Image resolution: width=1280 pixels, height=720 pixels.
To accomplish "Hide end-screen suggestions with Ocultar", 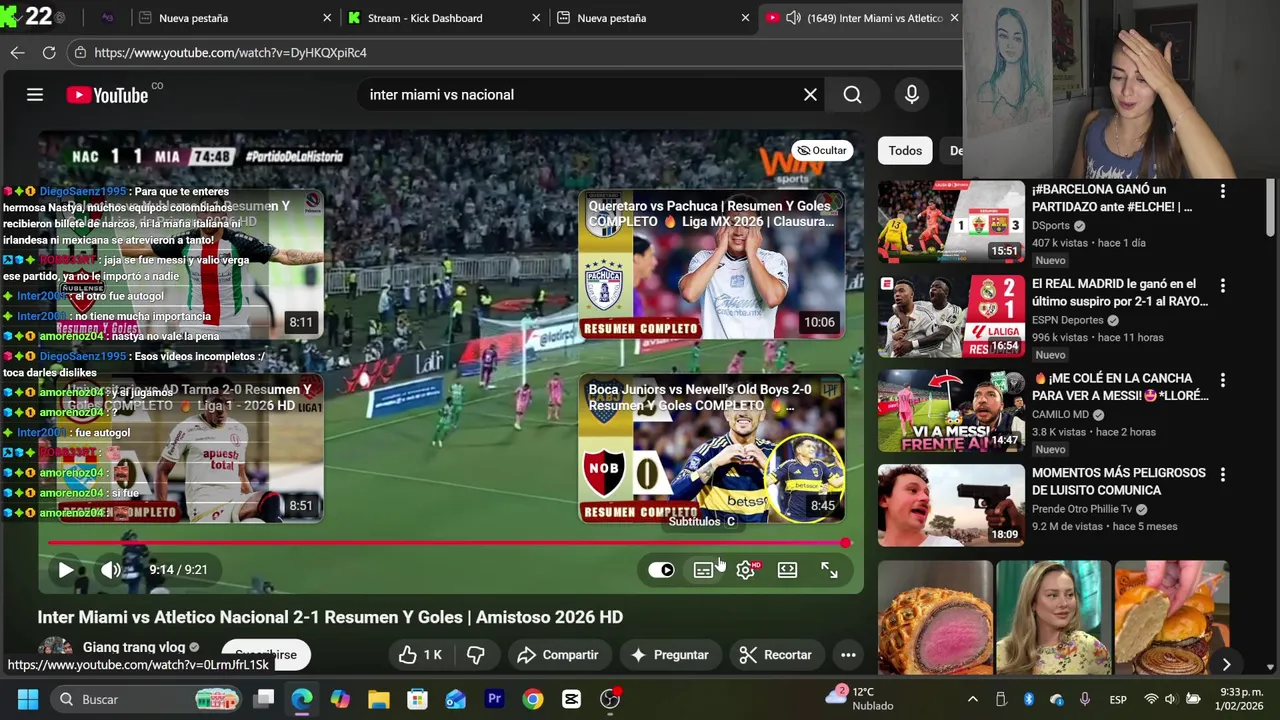I will coord(822,150).
